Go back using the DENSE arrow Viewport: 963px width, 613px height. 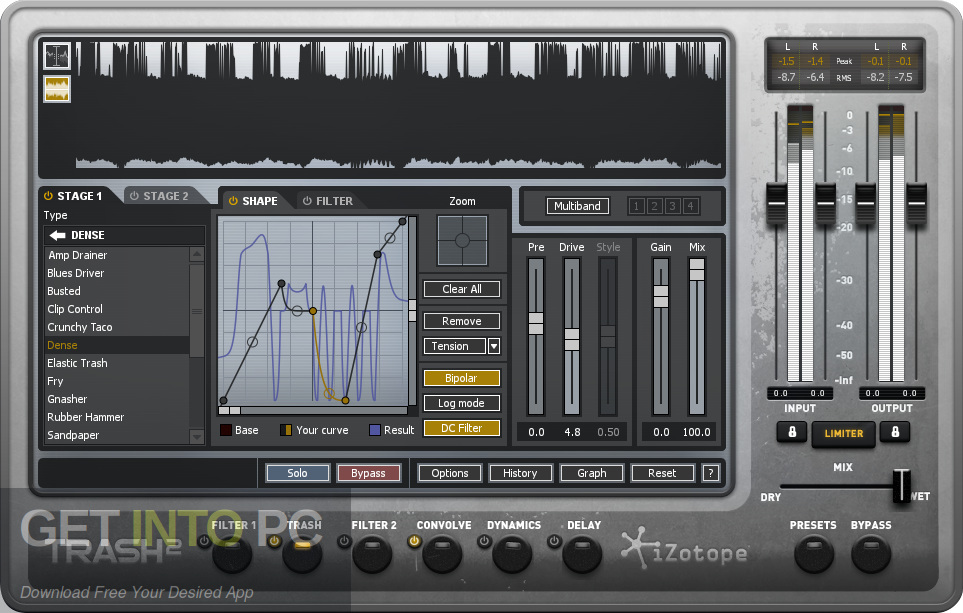pyautogui.click(x=58, y=235)
